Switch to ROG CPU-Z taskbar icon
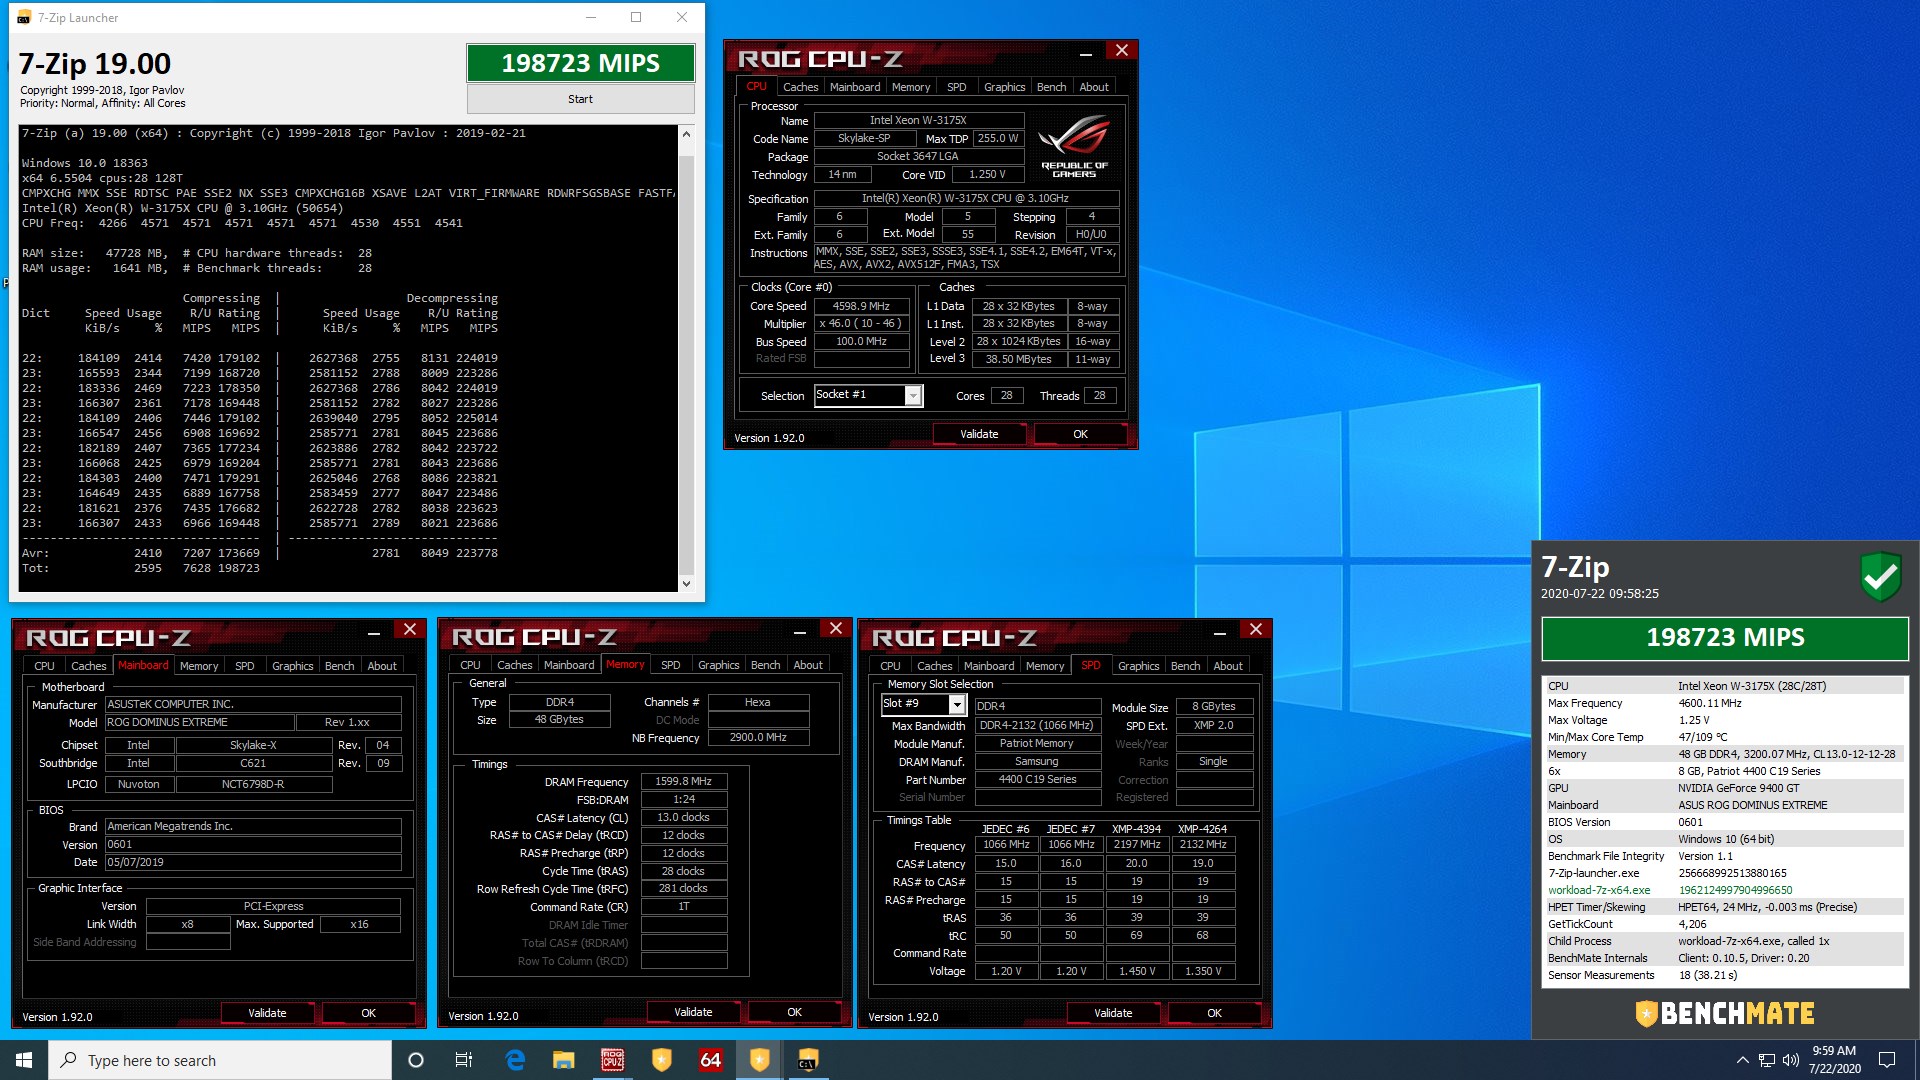This screenshot has width=1920, height=1080. pos(612,1060)
